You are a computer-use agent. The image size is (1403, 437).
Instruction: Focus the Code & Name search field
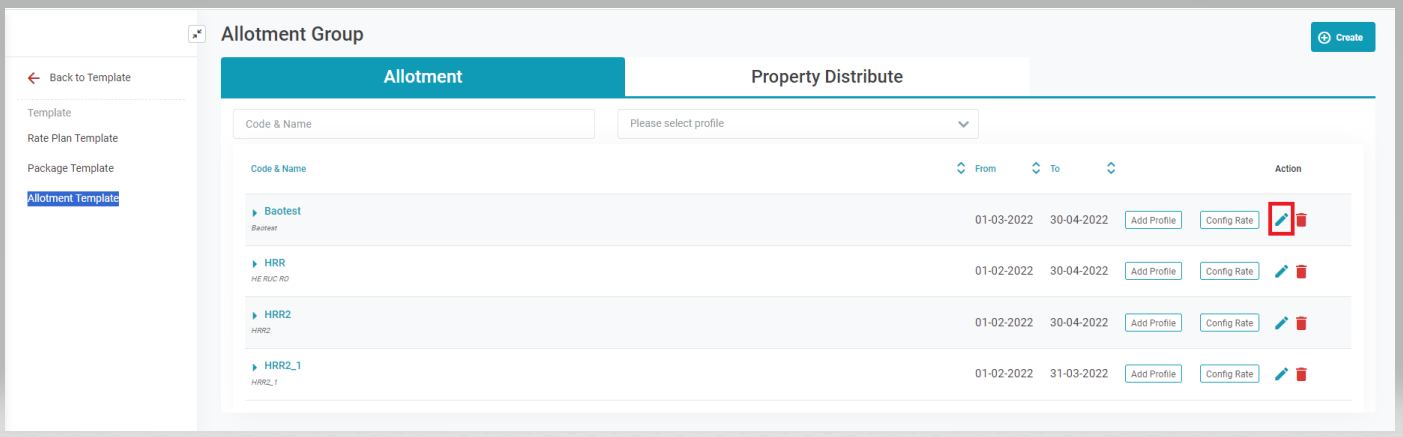[x=413, y=124]
